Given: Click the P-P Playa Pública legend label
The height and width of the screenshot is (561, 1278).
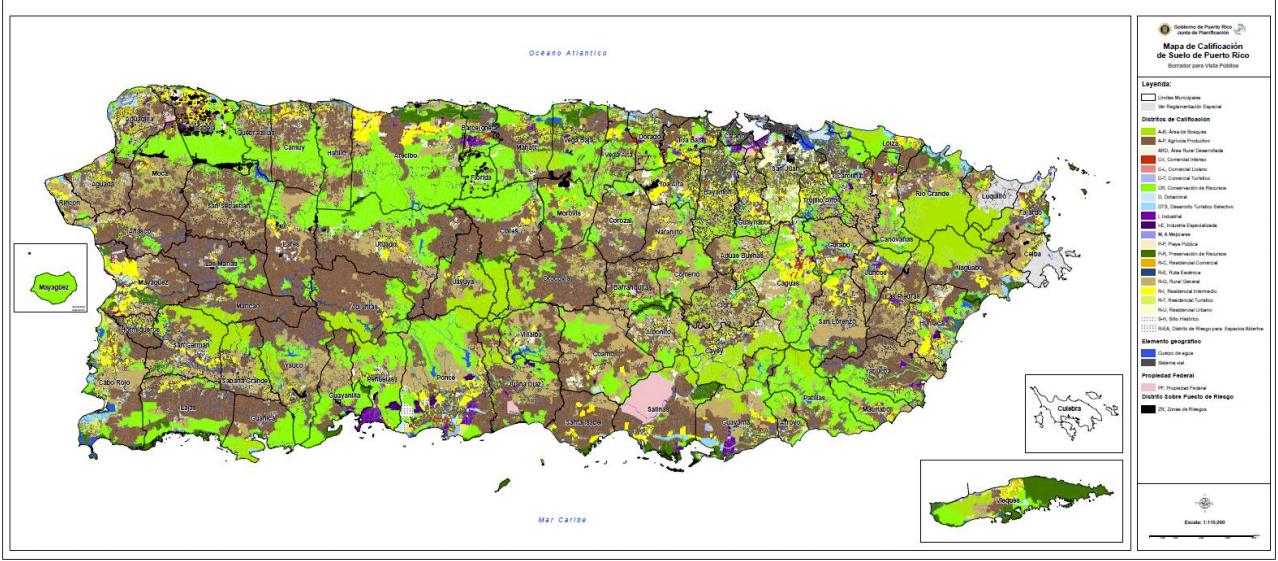Looking at the screenshot, I should pyautogui.click(x=1177, y=244).
